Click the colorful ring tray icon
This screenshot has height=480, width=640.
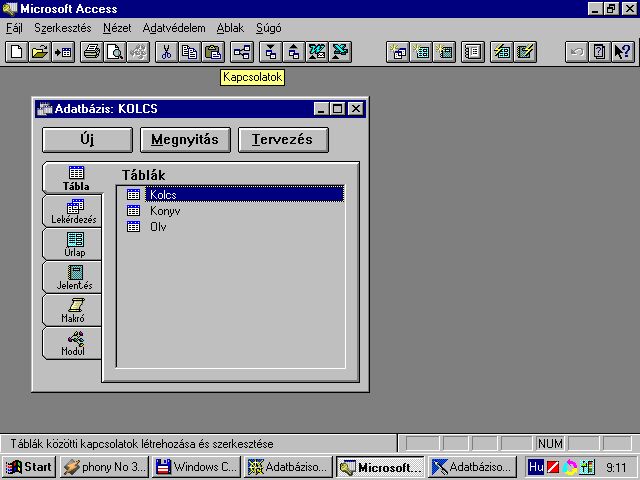(x=570, y=467)
